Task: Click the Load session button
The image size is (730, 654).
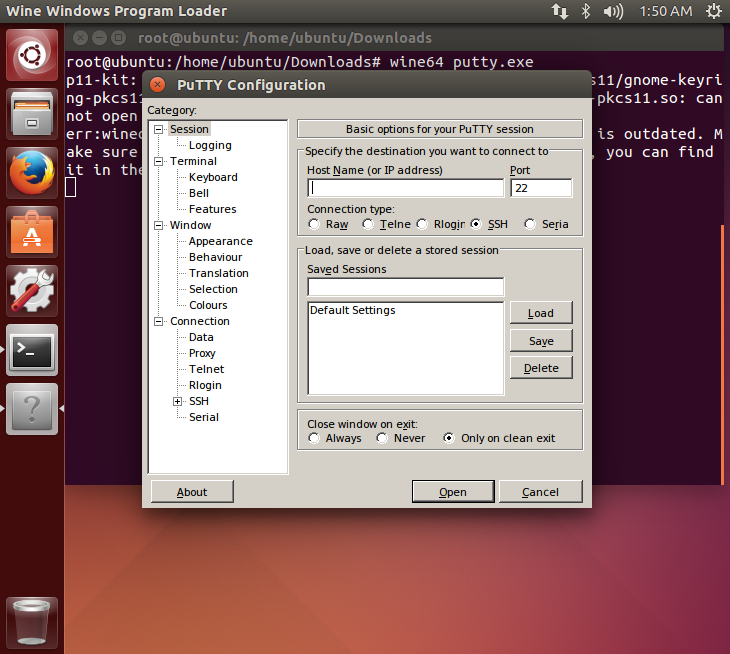Action: tap(541, 313)
